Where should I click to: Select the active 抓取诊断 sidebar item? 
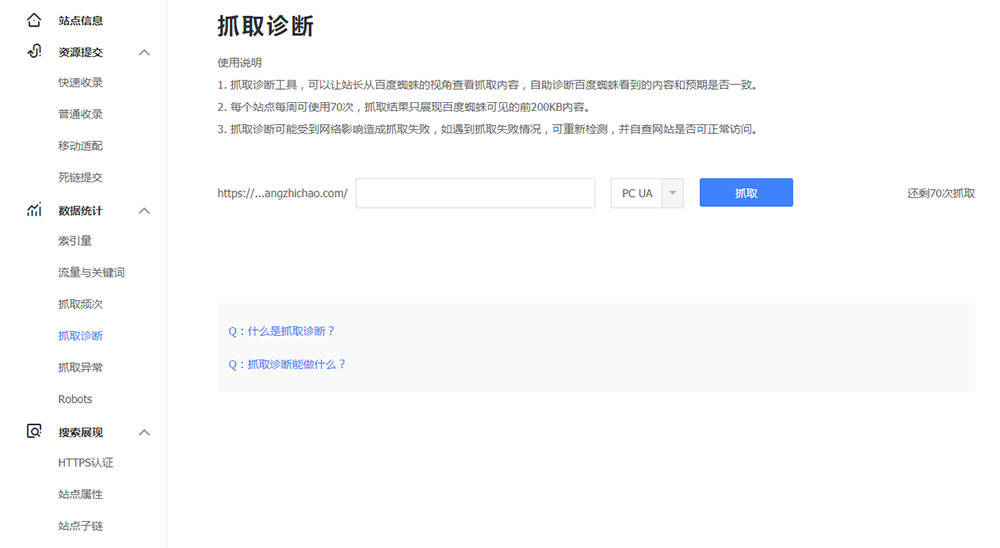coord(80,336)
